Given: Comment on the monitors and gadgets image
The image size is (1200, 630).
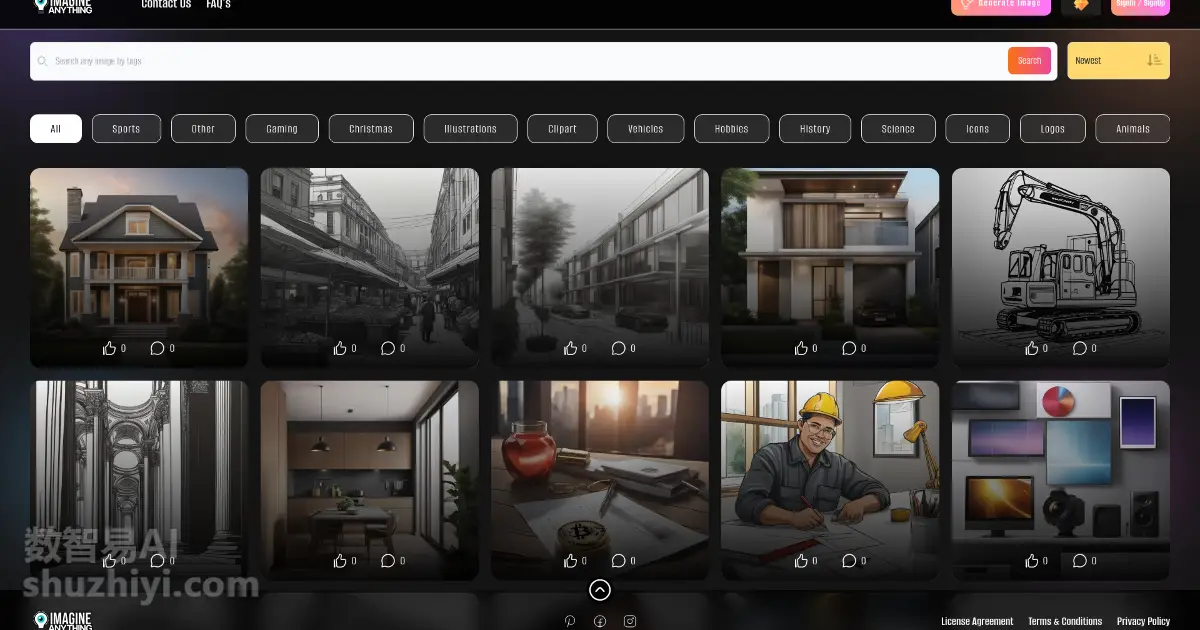Looking at the screenshot, I should tap(1080, 561).
